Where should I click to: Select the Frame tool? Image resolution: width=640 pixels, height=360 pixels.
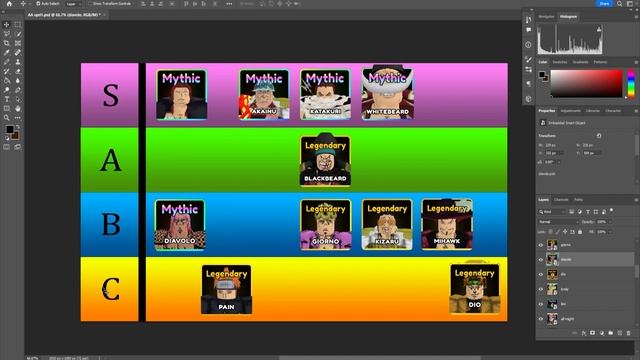click(x=18, y=43)
